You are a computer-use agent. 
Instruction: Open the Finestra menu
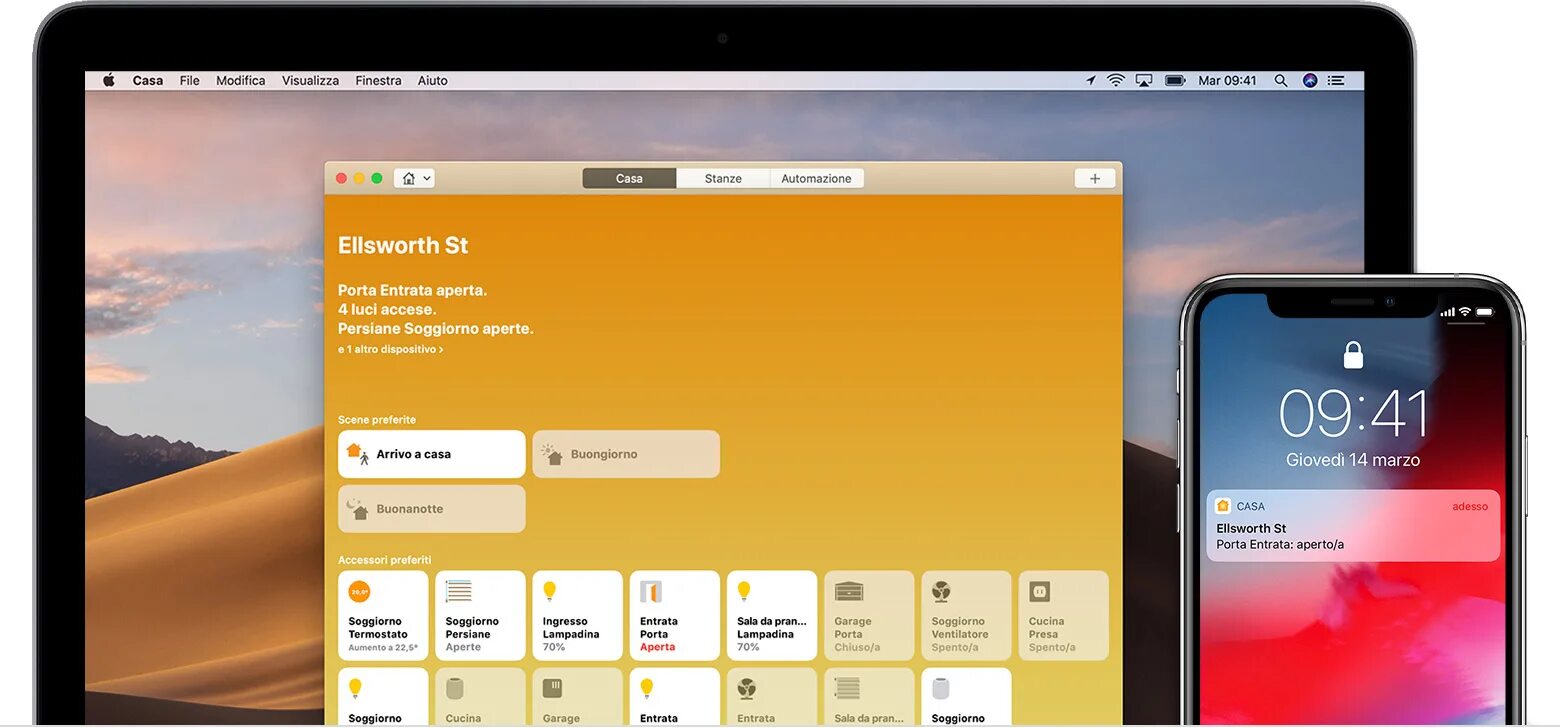(x=378, y=80)
